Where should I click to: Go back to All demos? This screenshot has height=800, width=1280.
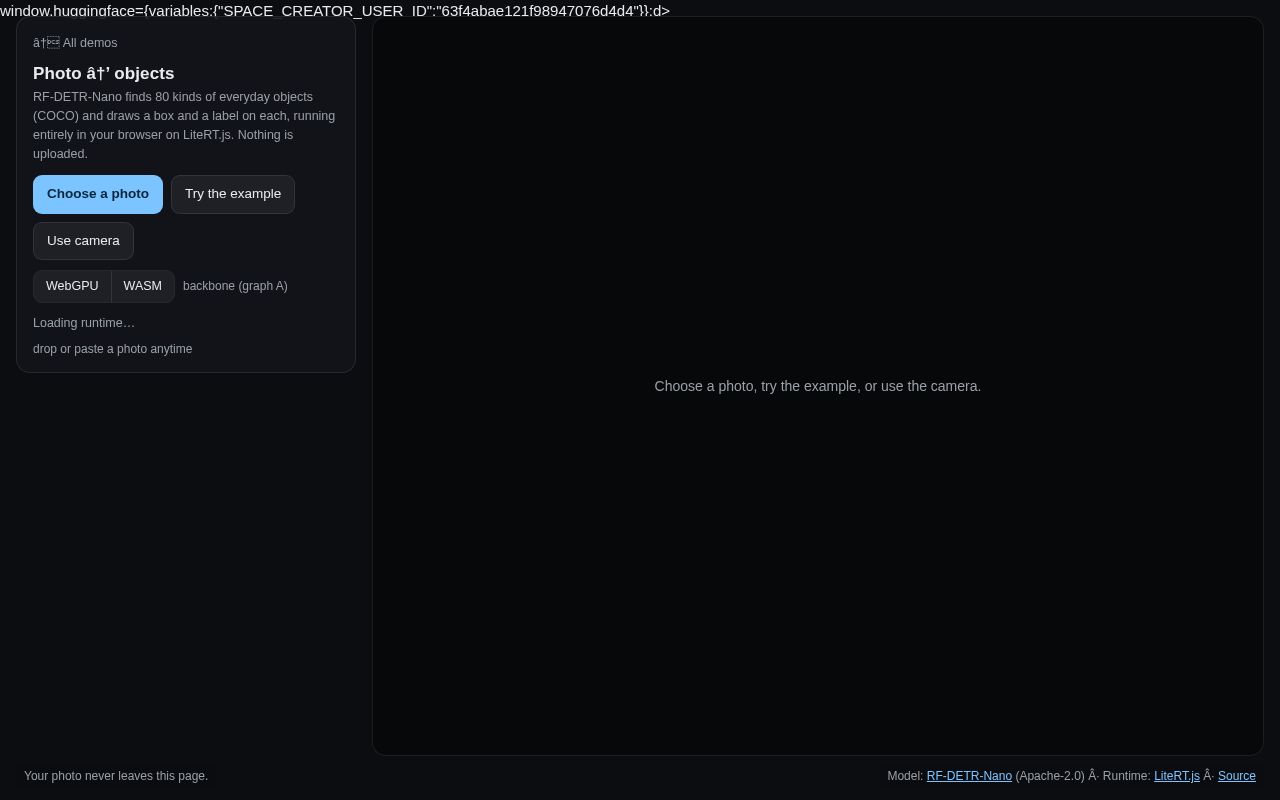tap(75, 43)
